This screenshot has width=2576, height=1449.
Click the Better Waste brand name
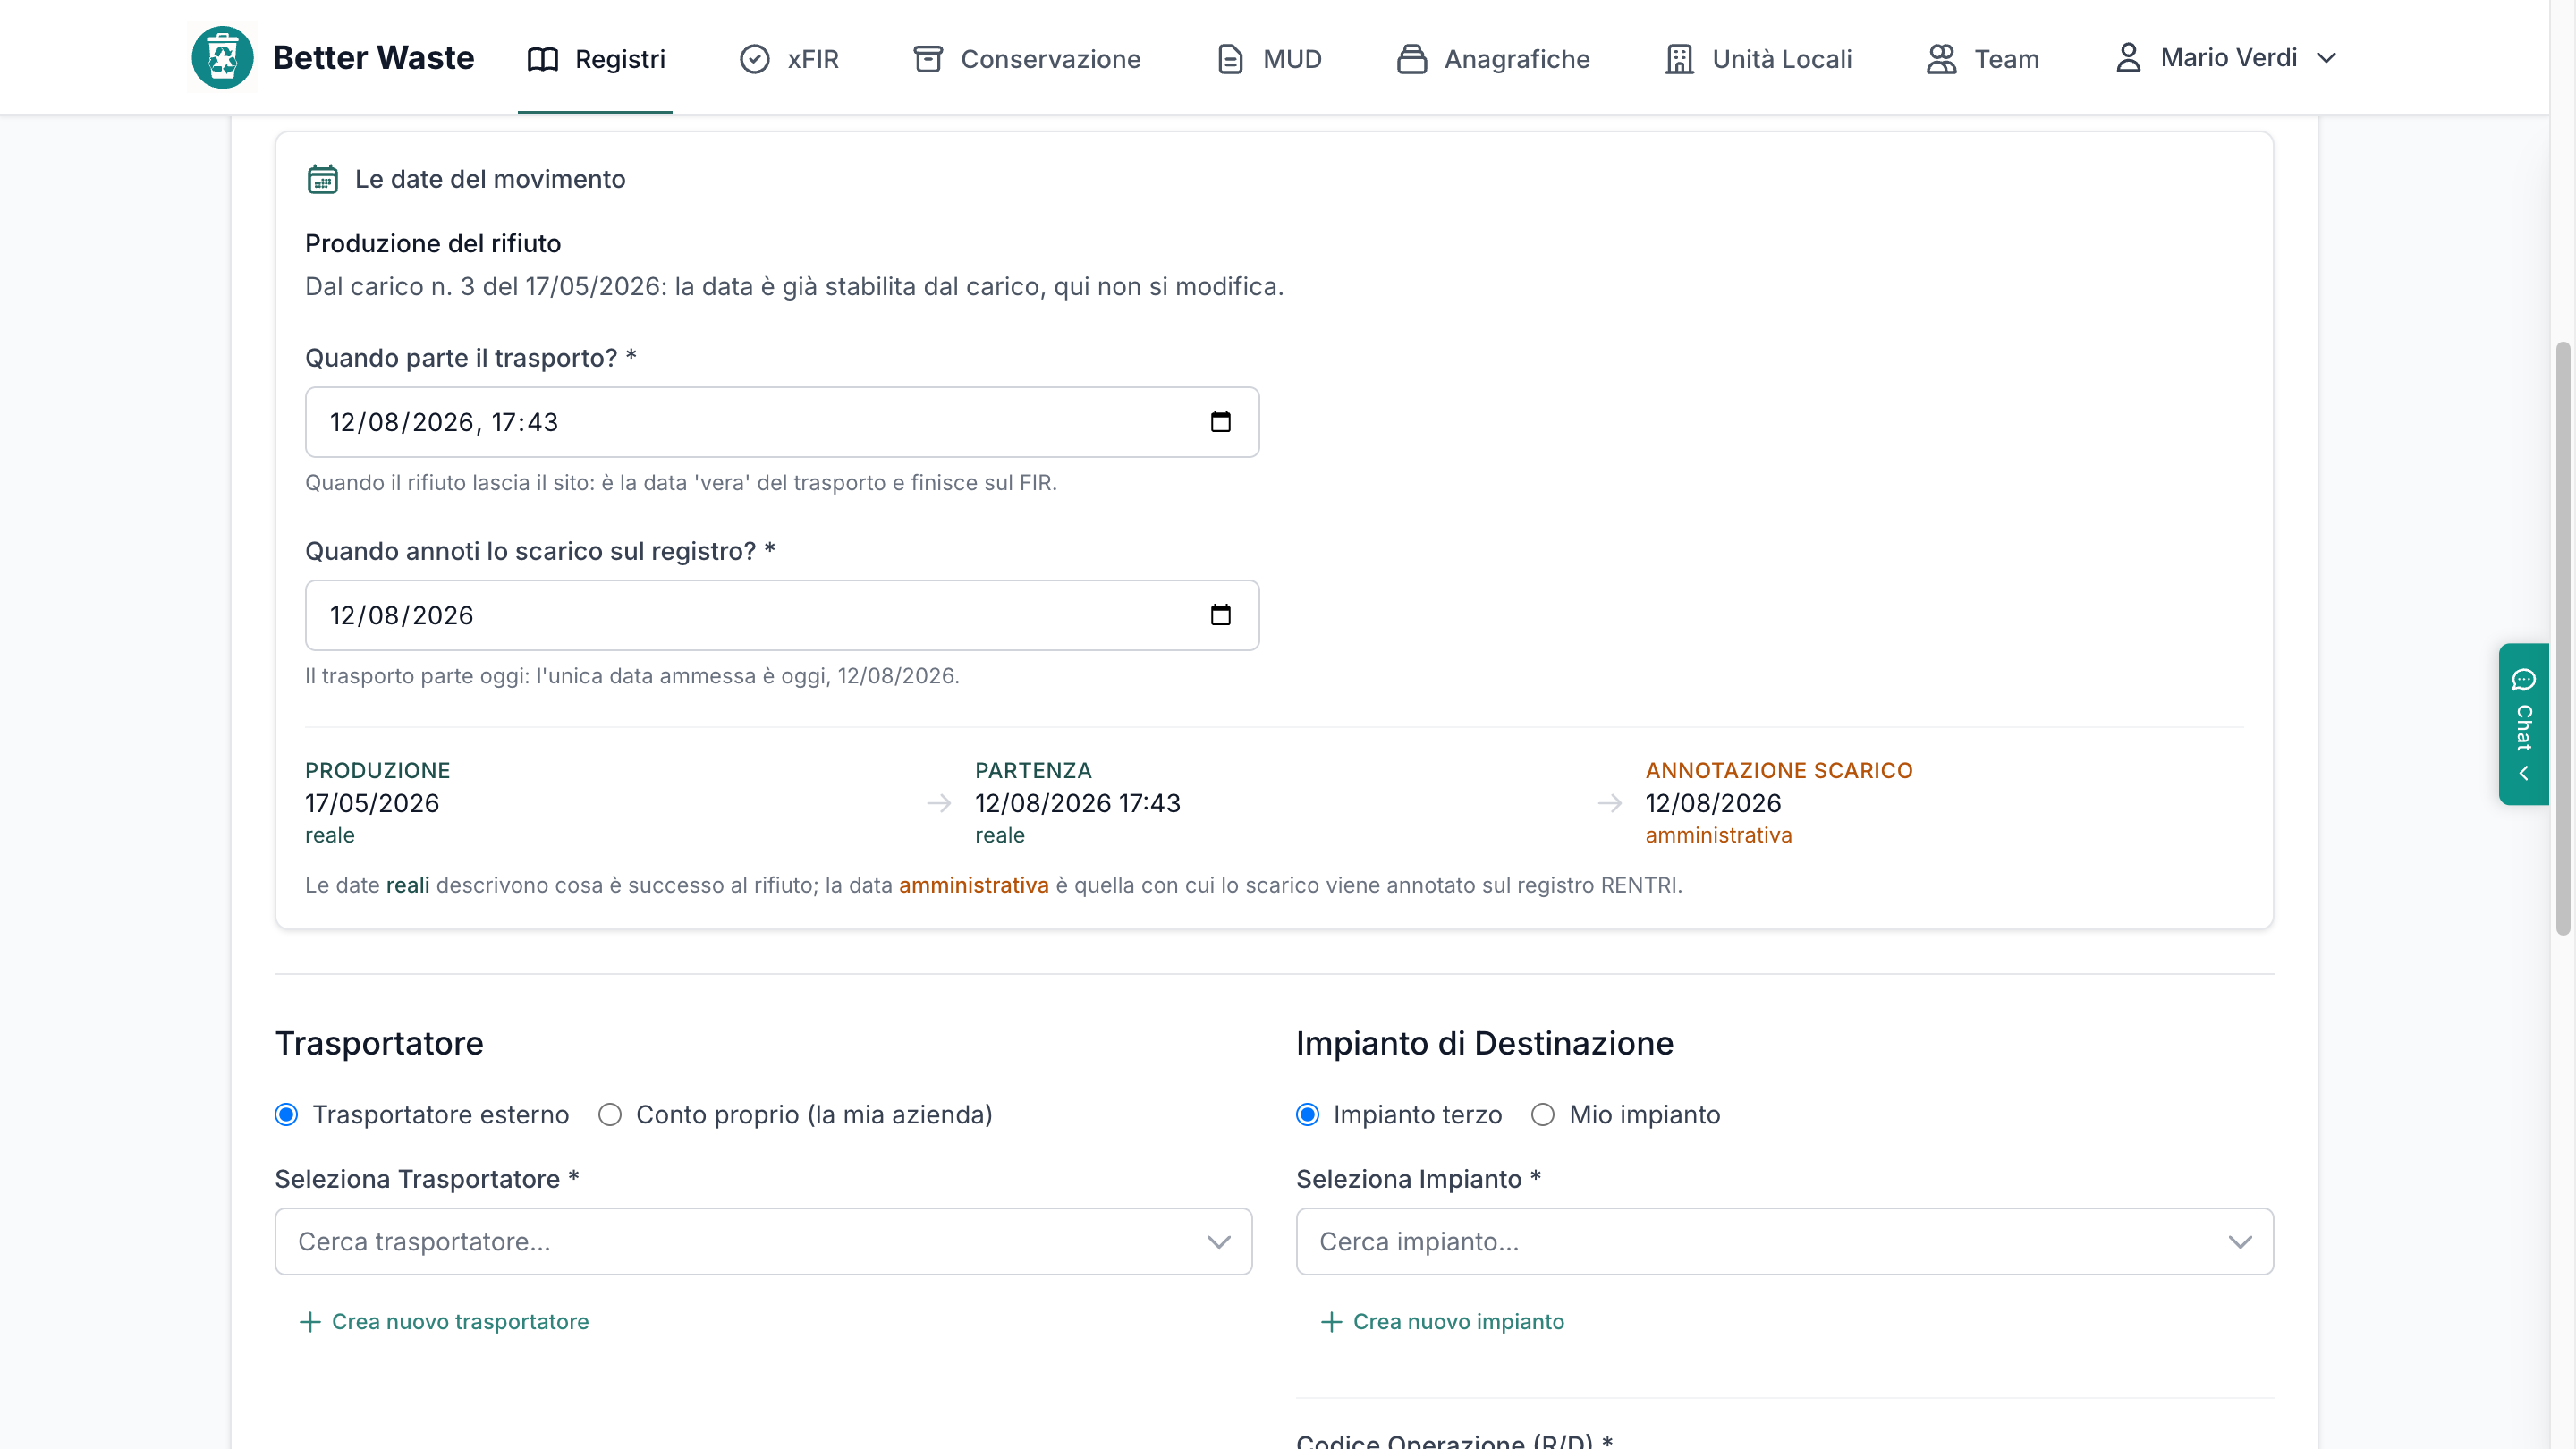374,58
